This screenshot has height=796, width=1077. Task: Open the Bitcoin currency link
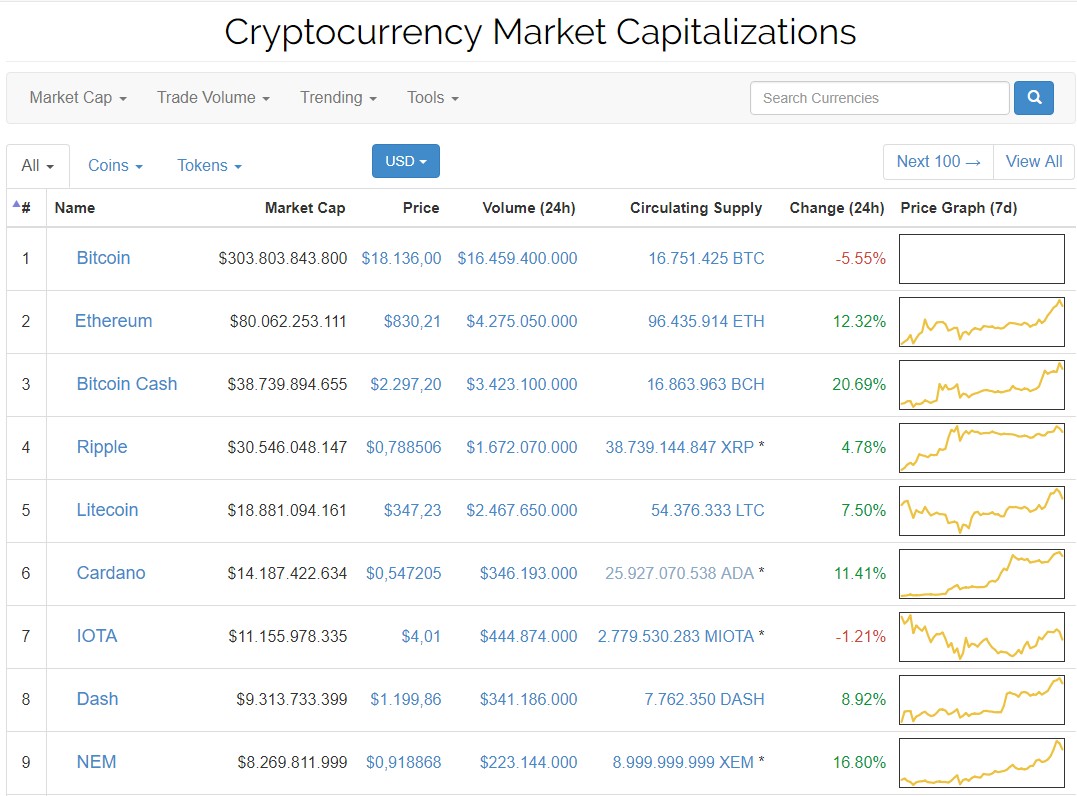(x=103, y=258)
